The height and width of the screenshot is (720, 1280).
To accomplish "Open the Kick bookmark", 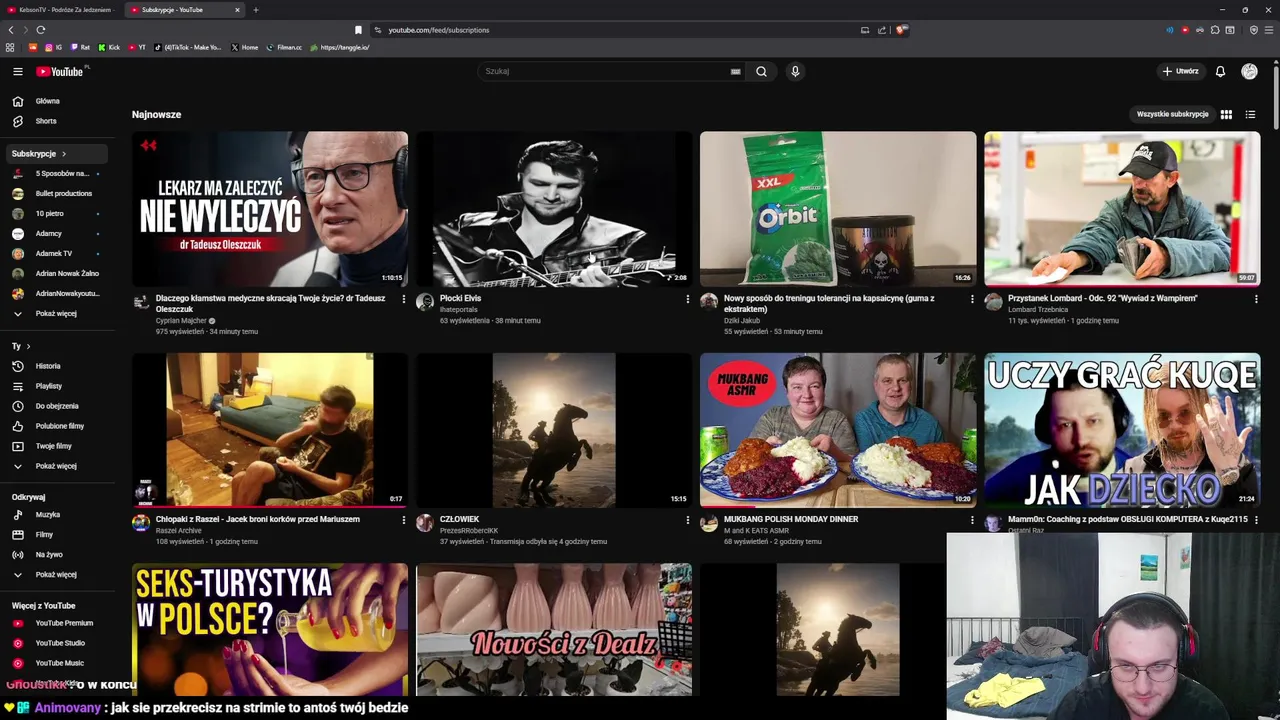I will (x=109, y=47).
